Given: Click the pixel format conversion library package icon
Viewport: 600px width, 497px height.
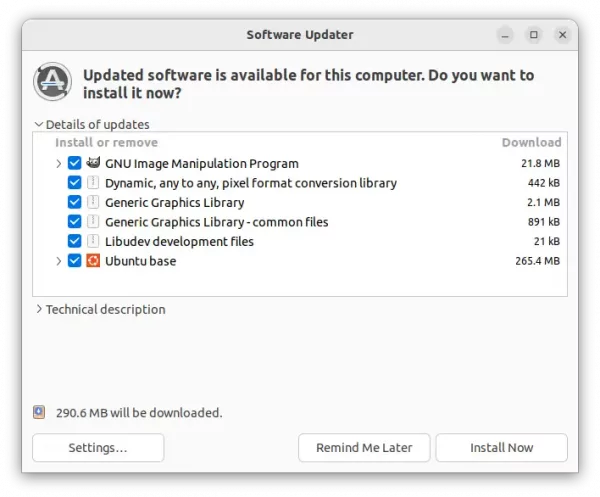Looking at the screenshot, I should (93, 183).
